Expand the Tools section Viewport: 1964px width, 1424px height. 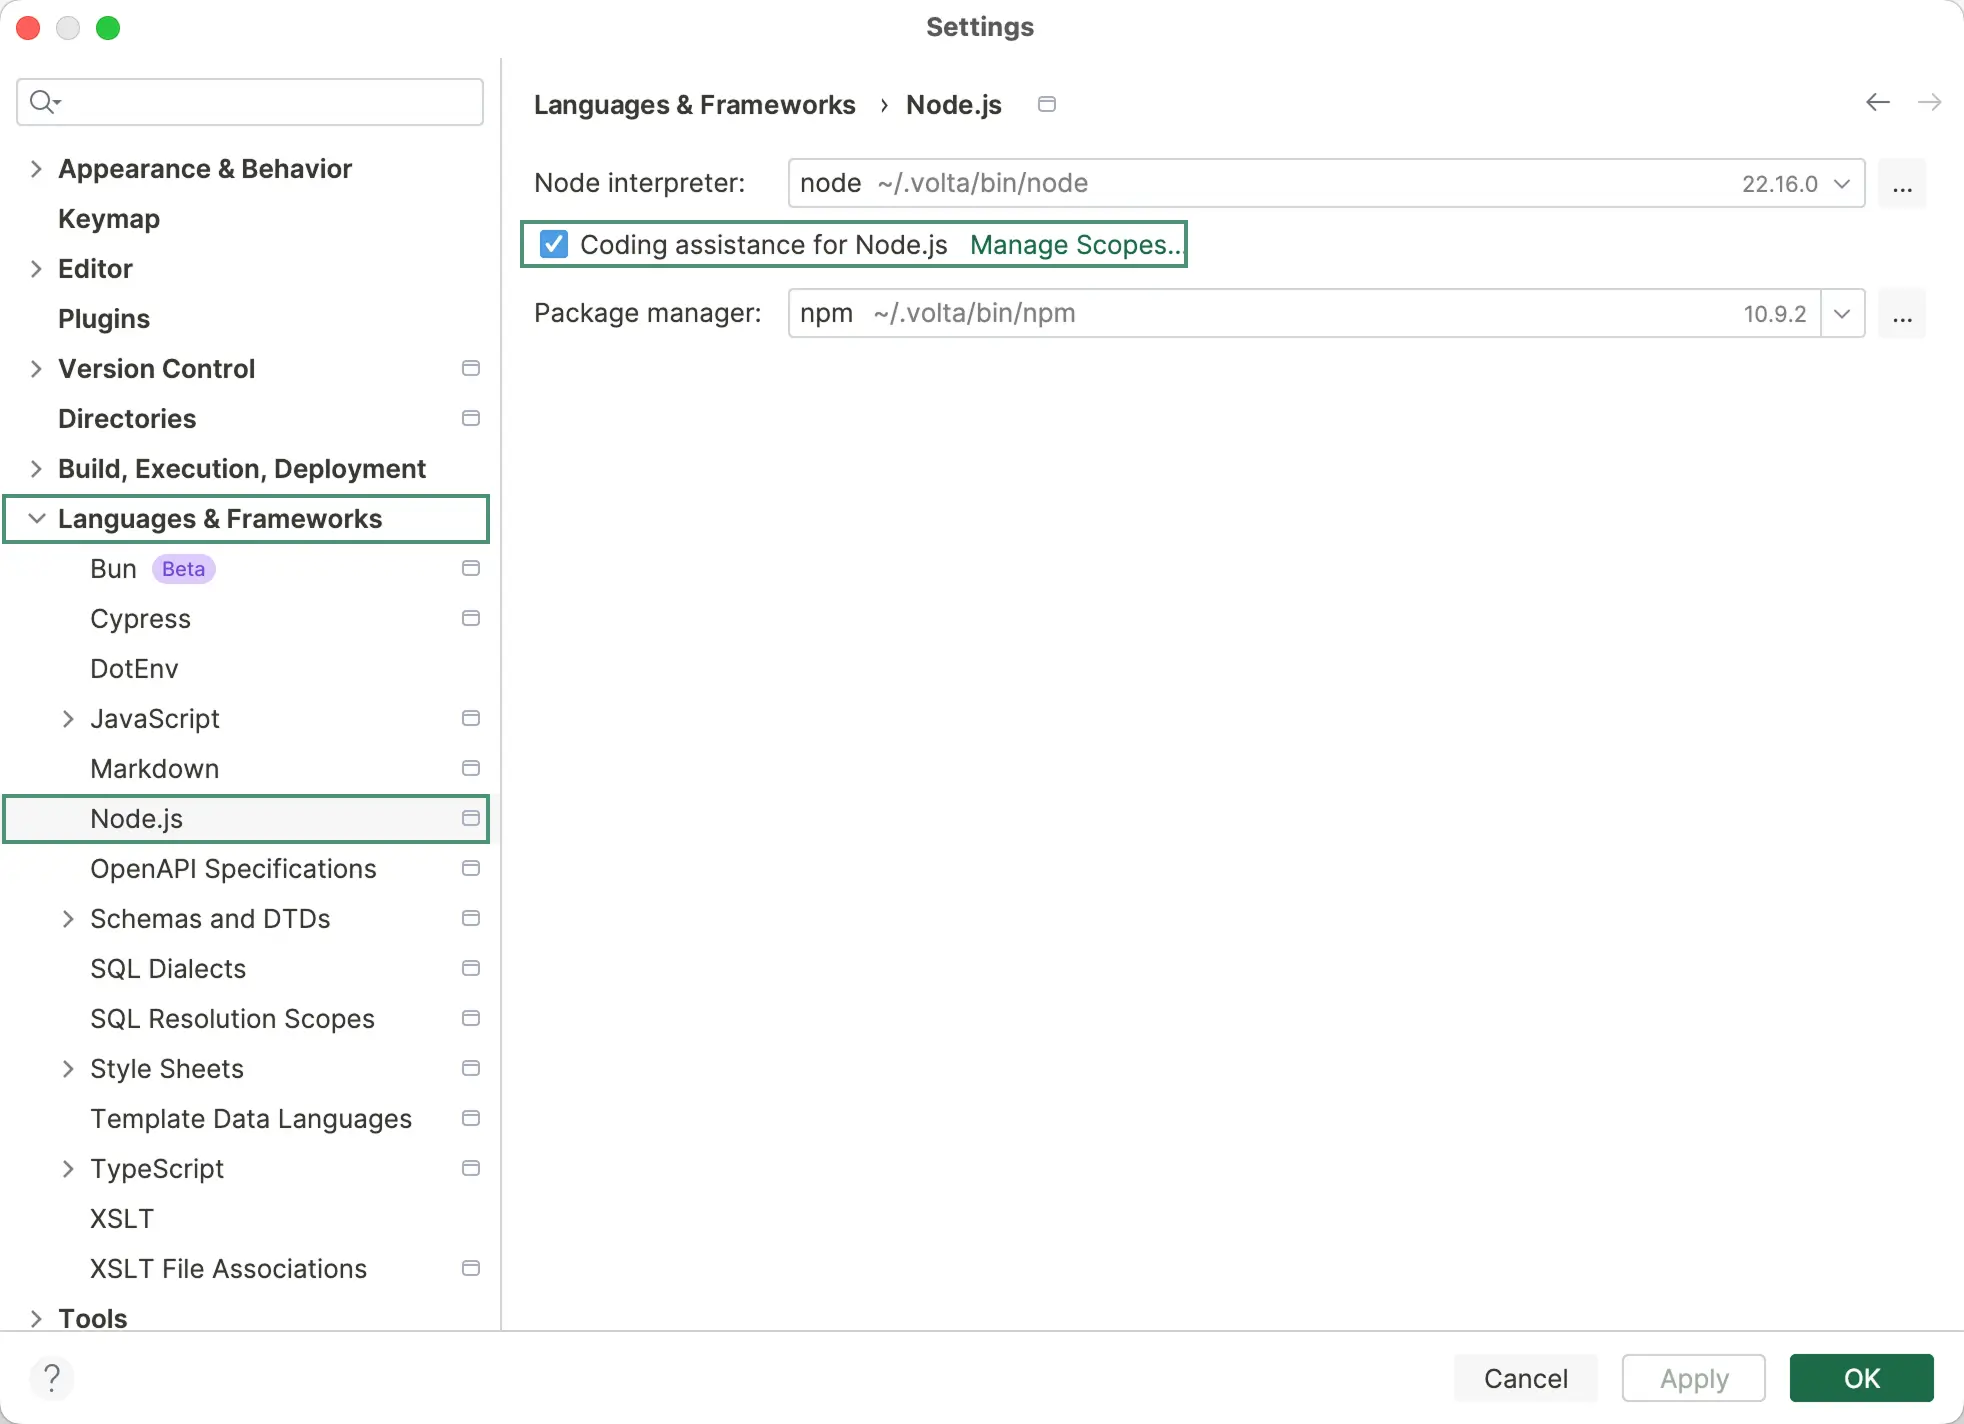point(36,1319)
